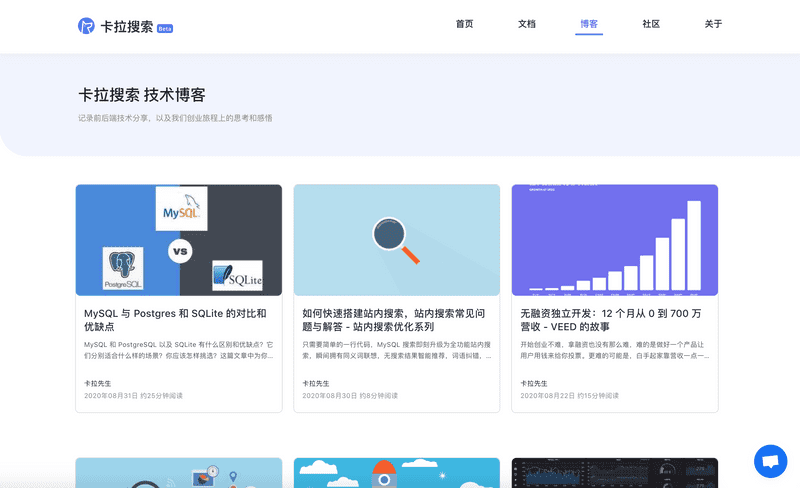Click date 2020年08月30日 约8分钟阅读

pyautogui.click(x=350, y=396)
